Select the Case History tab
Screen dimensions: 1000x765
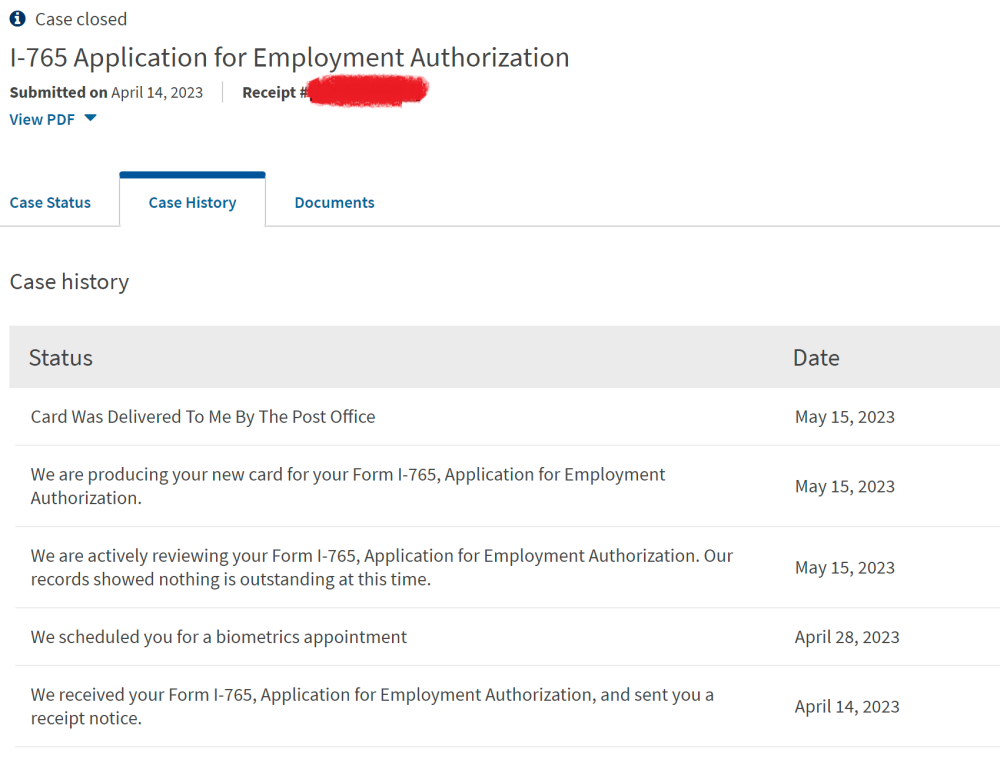pos(193,203)
